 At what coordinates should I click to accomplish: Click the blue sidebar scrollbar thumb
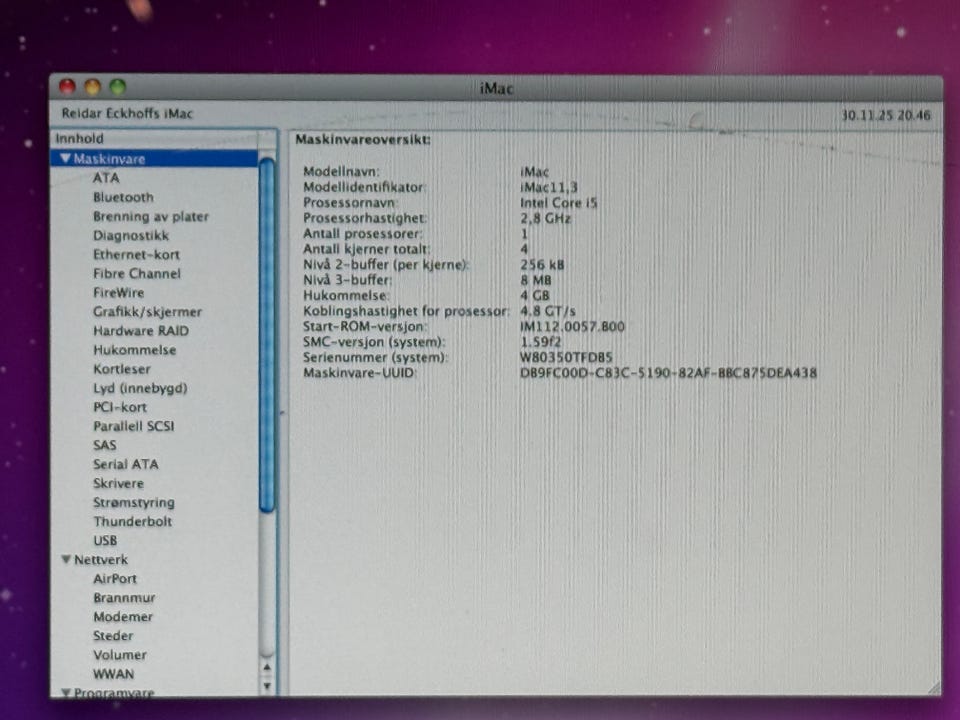pos(267,335)
